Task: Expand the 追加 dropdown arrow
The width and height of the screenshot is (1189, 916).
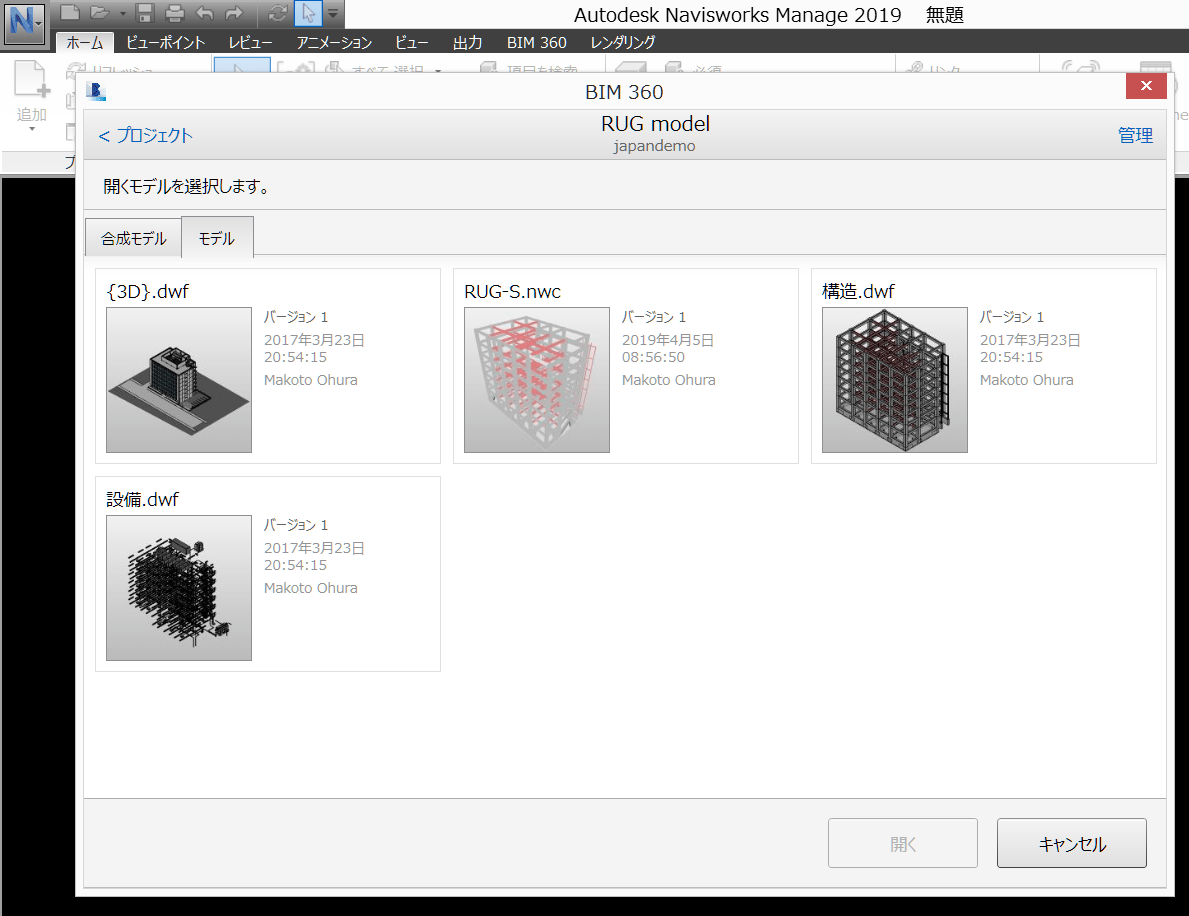Action: click(x=32, y=129)
